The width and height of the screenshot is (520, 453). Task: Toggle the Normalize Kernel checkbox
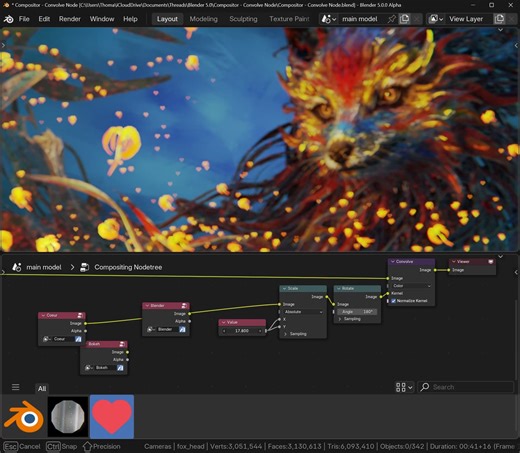pyautogui.click(x=393, y=301)
